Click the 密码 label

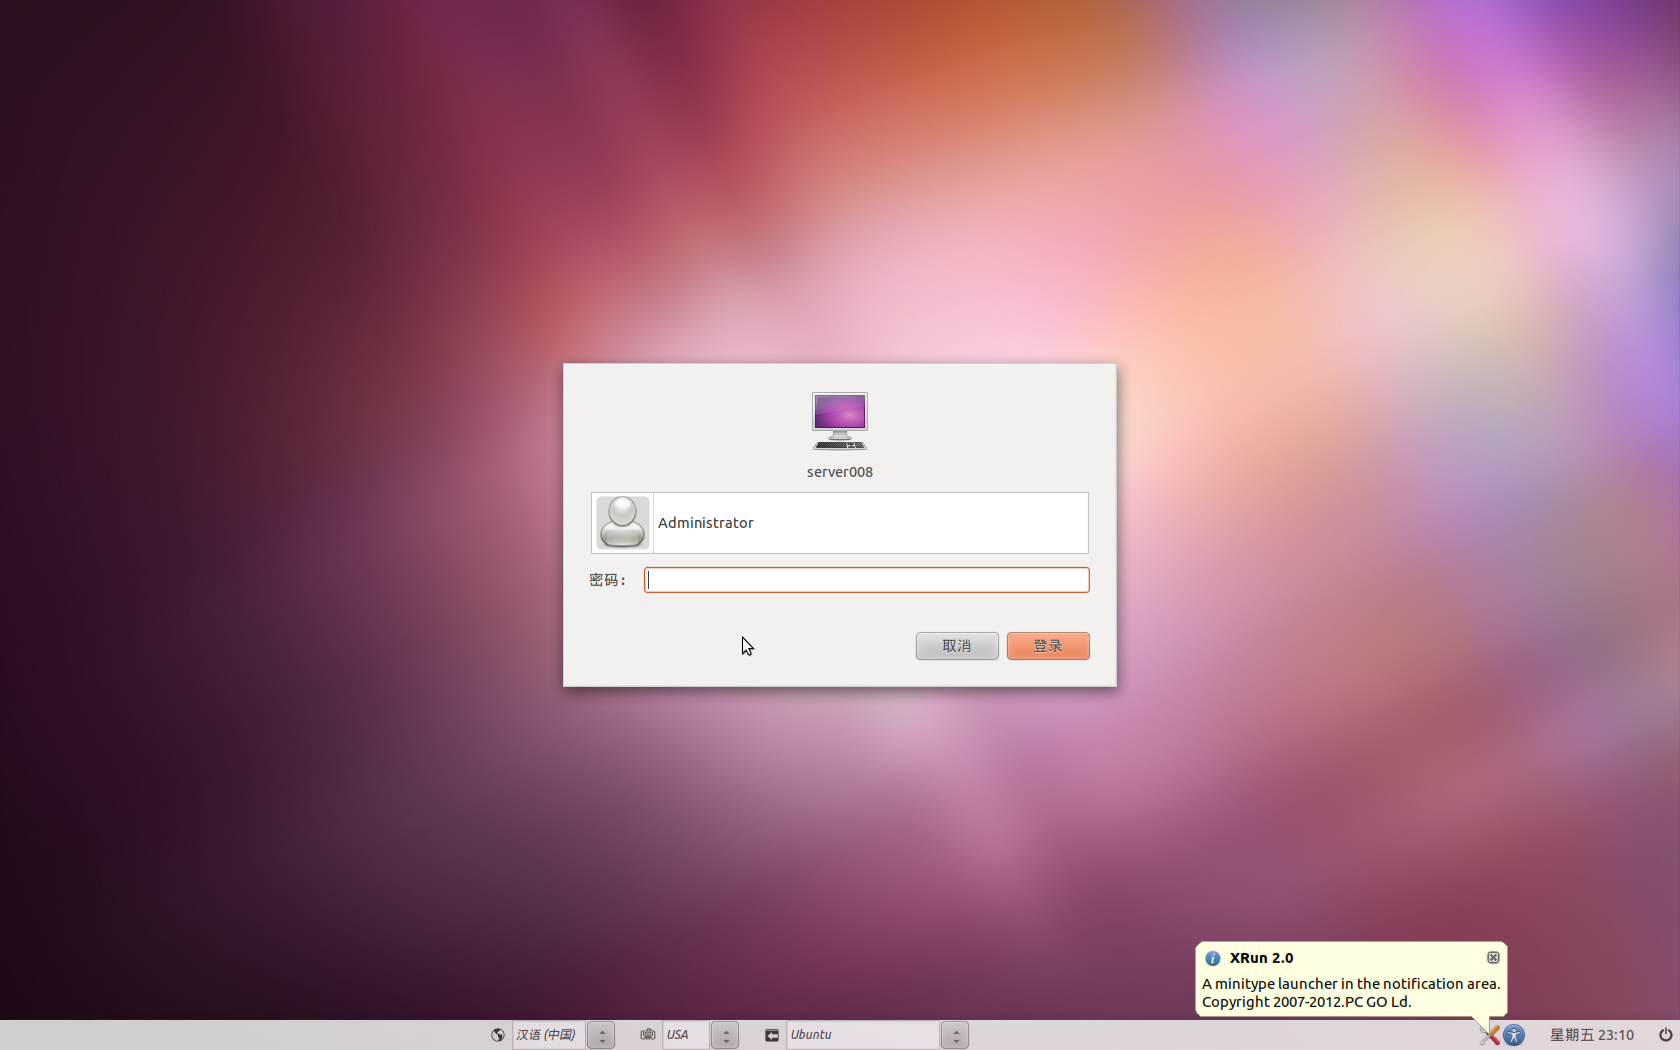click(x=607, y=580)
